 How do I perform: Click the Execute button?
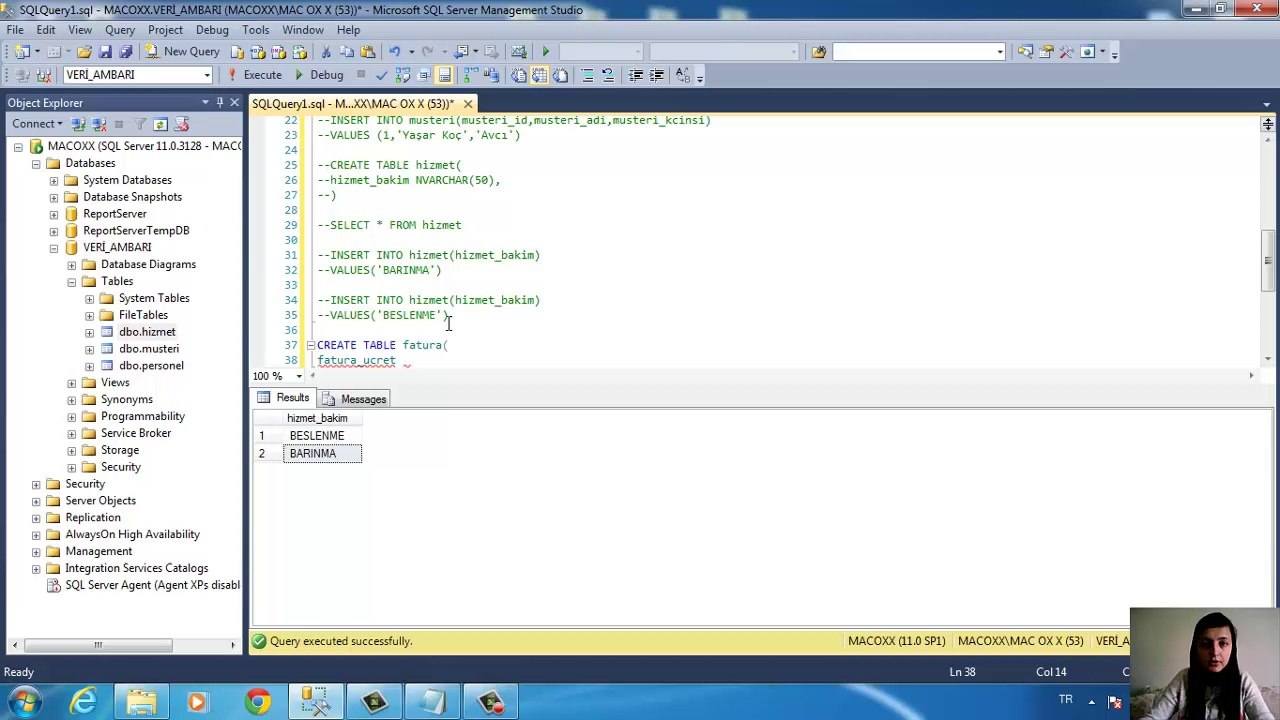254,75
